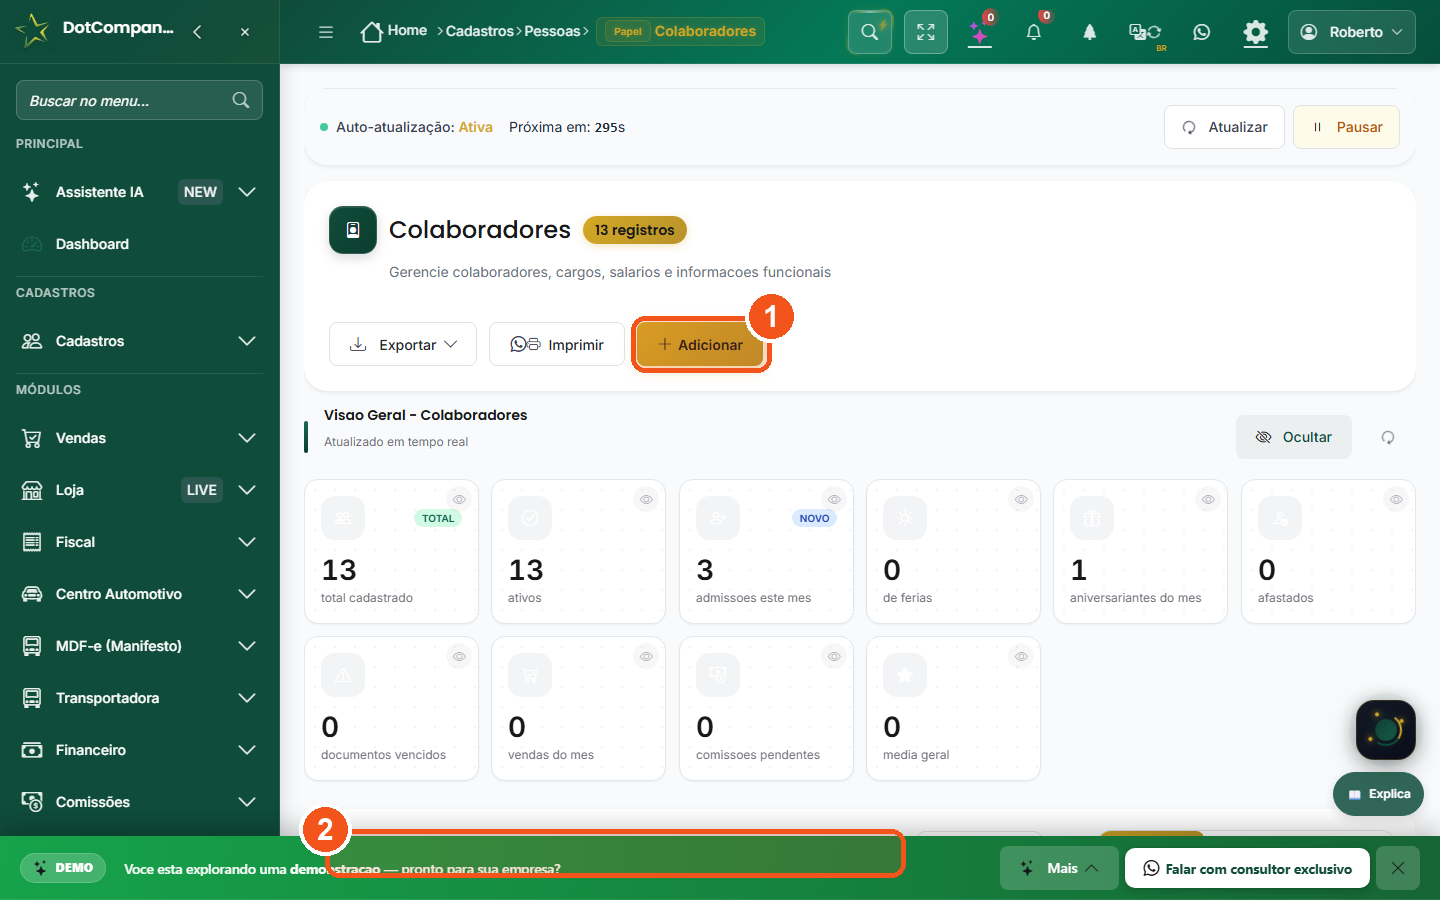Expand the Mais menu in demo bar
The width and height of the screenshot is (1440, 900).
tap(1059, 868)
